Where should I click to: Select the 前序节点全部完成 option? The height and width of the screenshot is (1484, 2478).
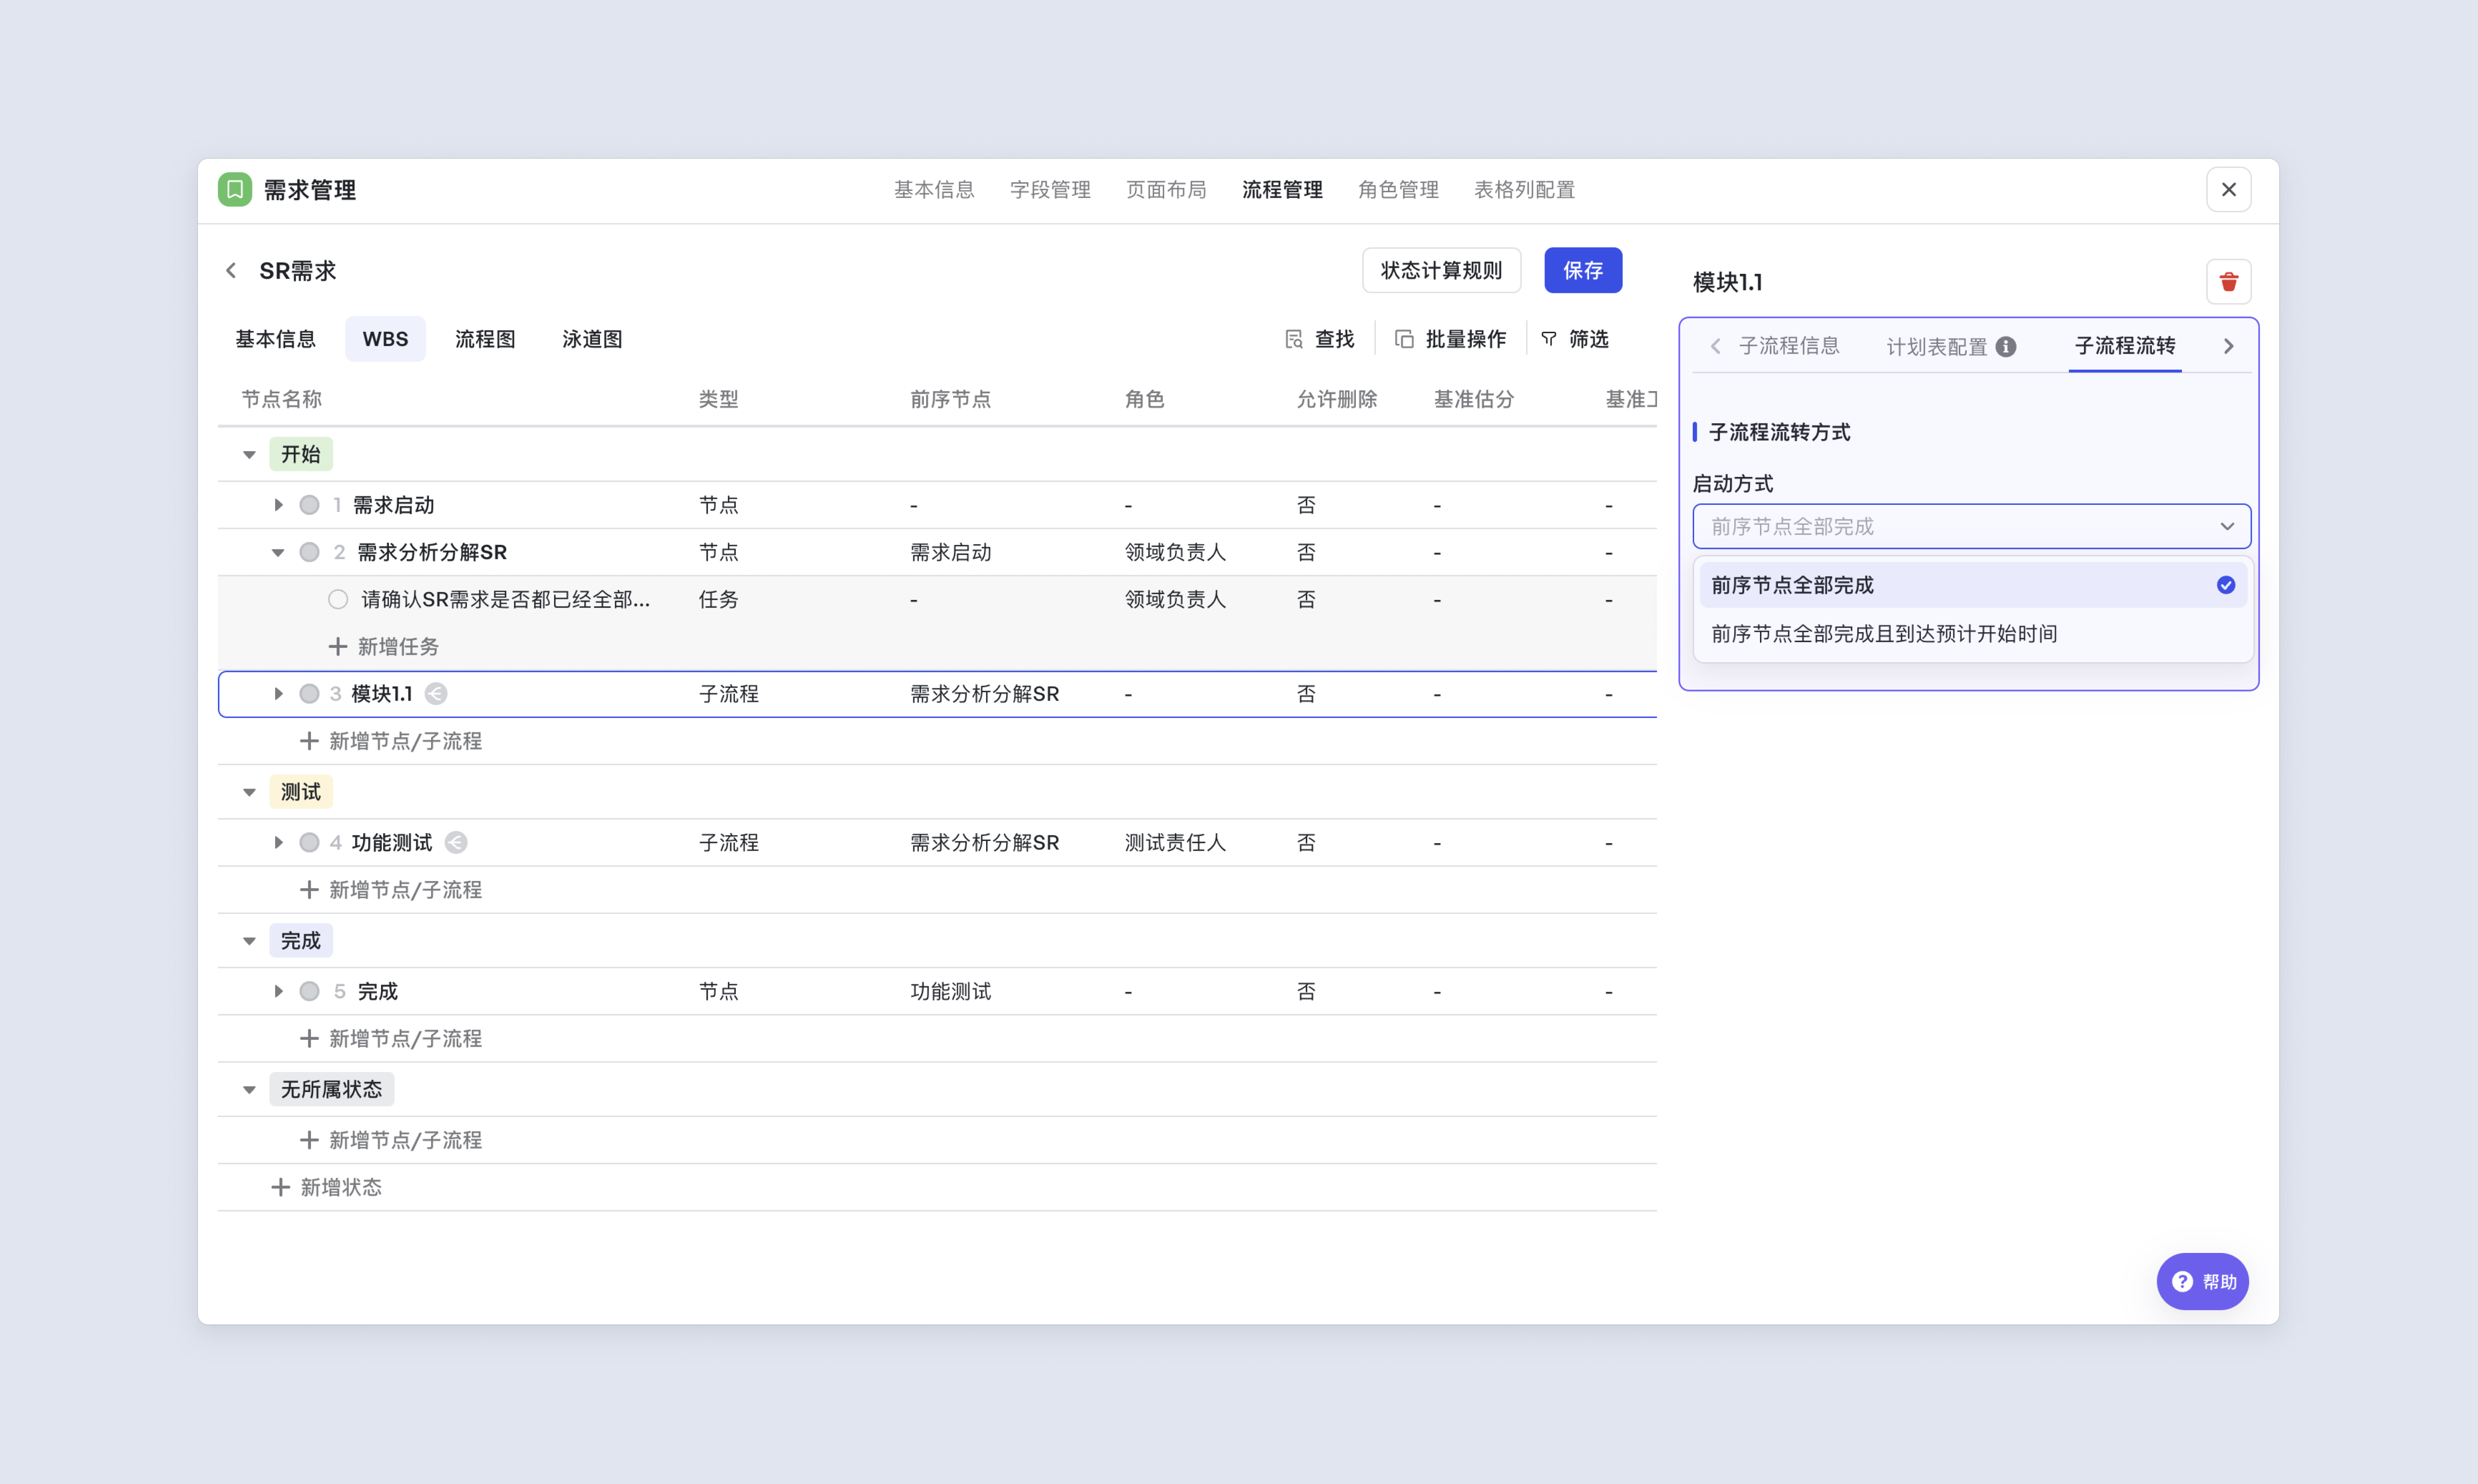click(1973, 585)
